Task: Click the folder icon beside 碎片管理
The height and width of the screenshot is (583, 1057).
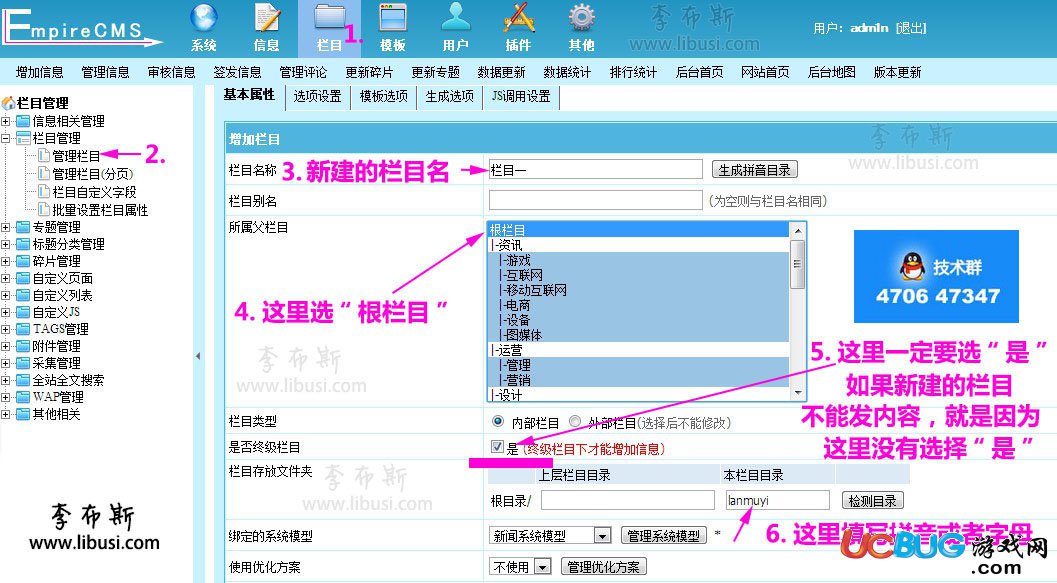Action: pos(24,261)
